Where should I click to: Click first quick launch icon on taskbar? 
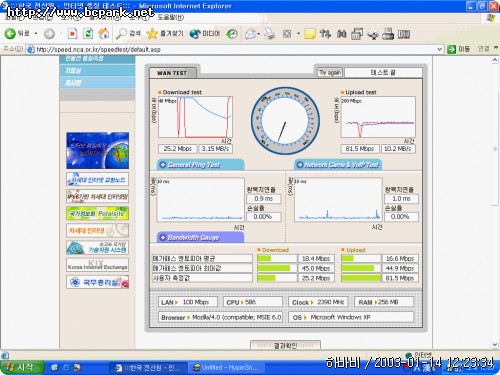[55, 368]
